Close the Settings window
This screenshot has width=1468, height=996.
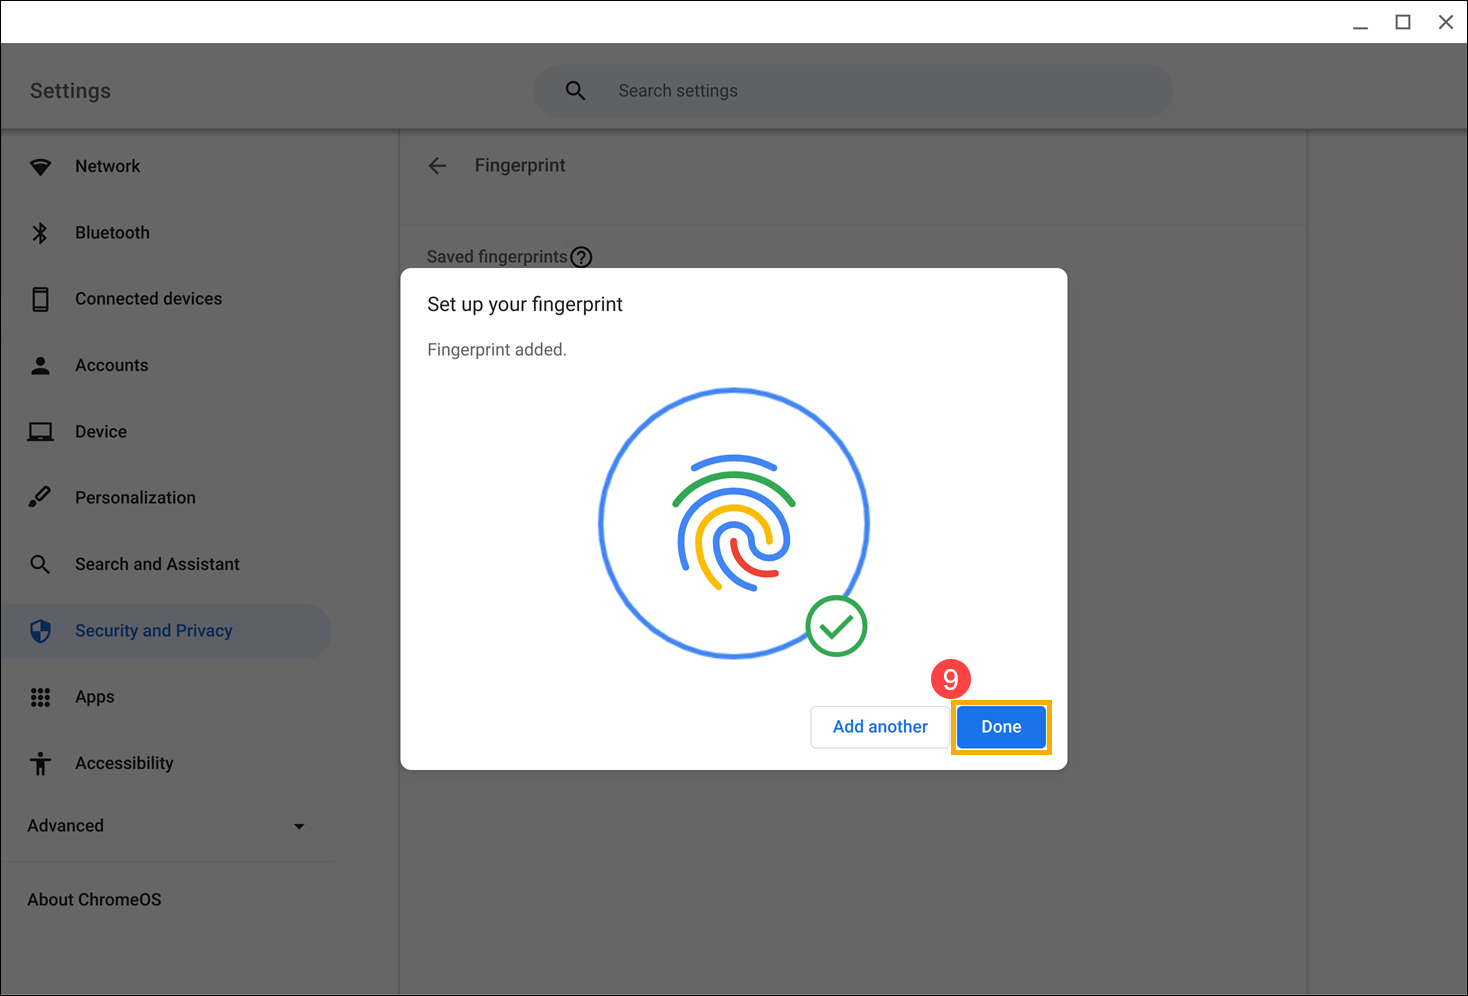click(x=1446, y=22)
